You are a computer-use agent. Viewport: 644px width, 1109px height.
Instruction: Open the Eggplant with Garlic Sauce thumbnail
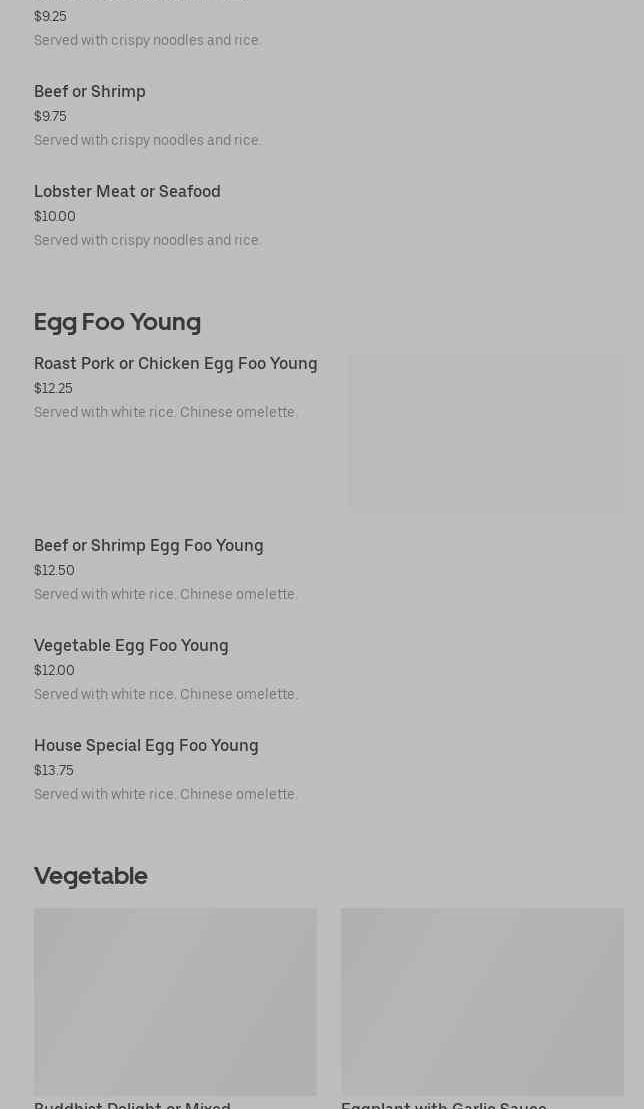[482, 1001]
